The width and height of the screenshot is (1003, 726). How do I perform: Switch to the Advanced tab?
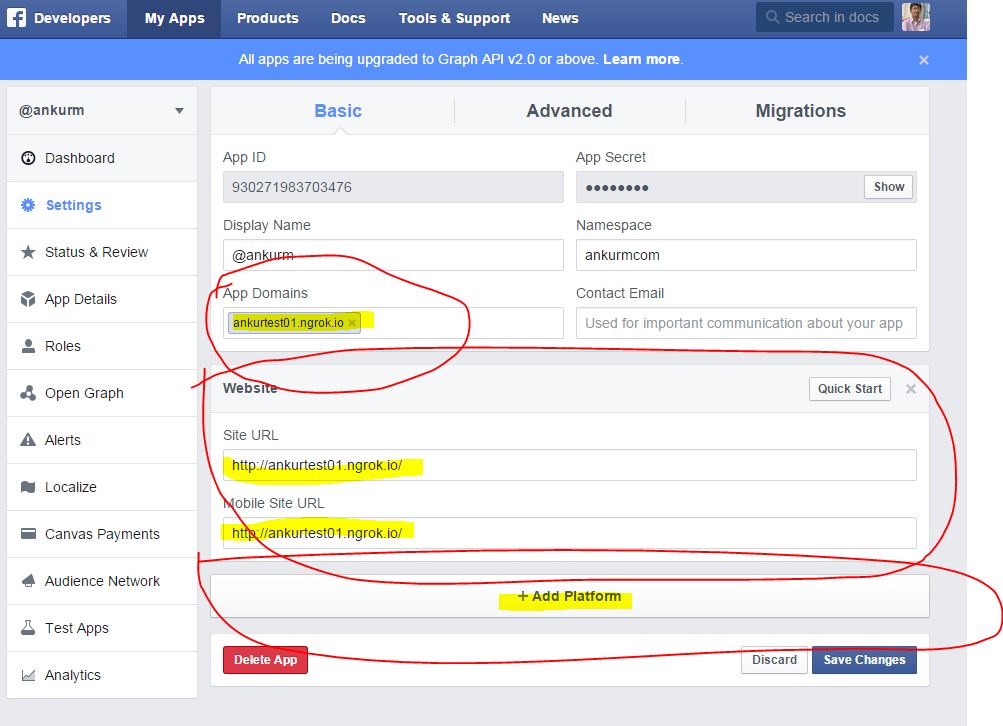568,111
